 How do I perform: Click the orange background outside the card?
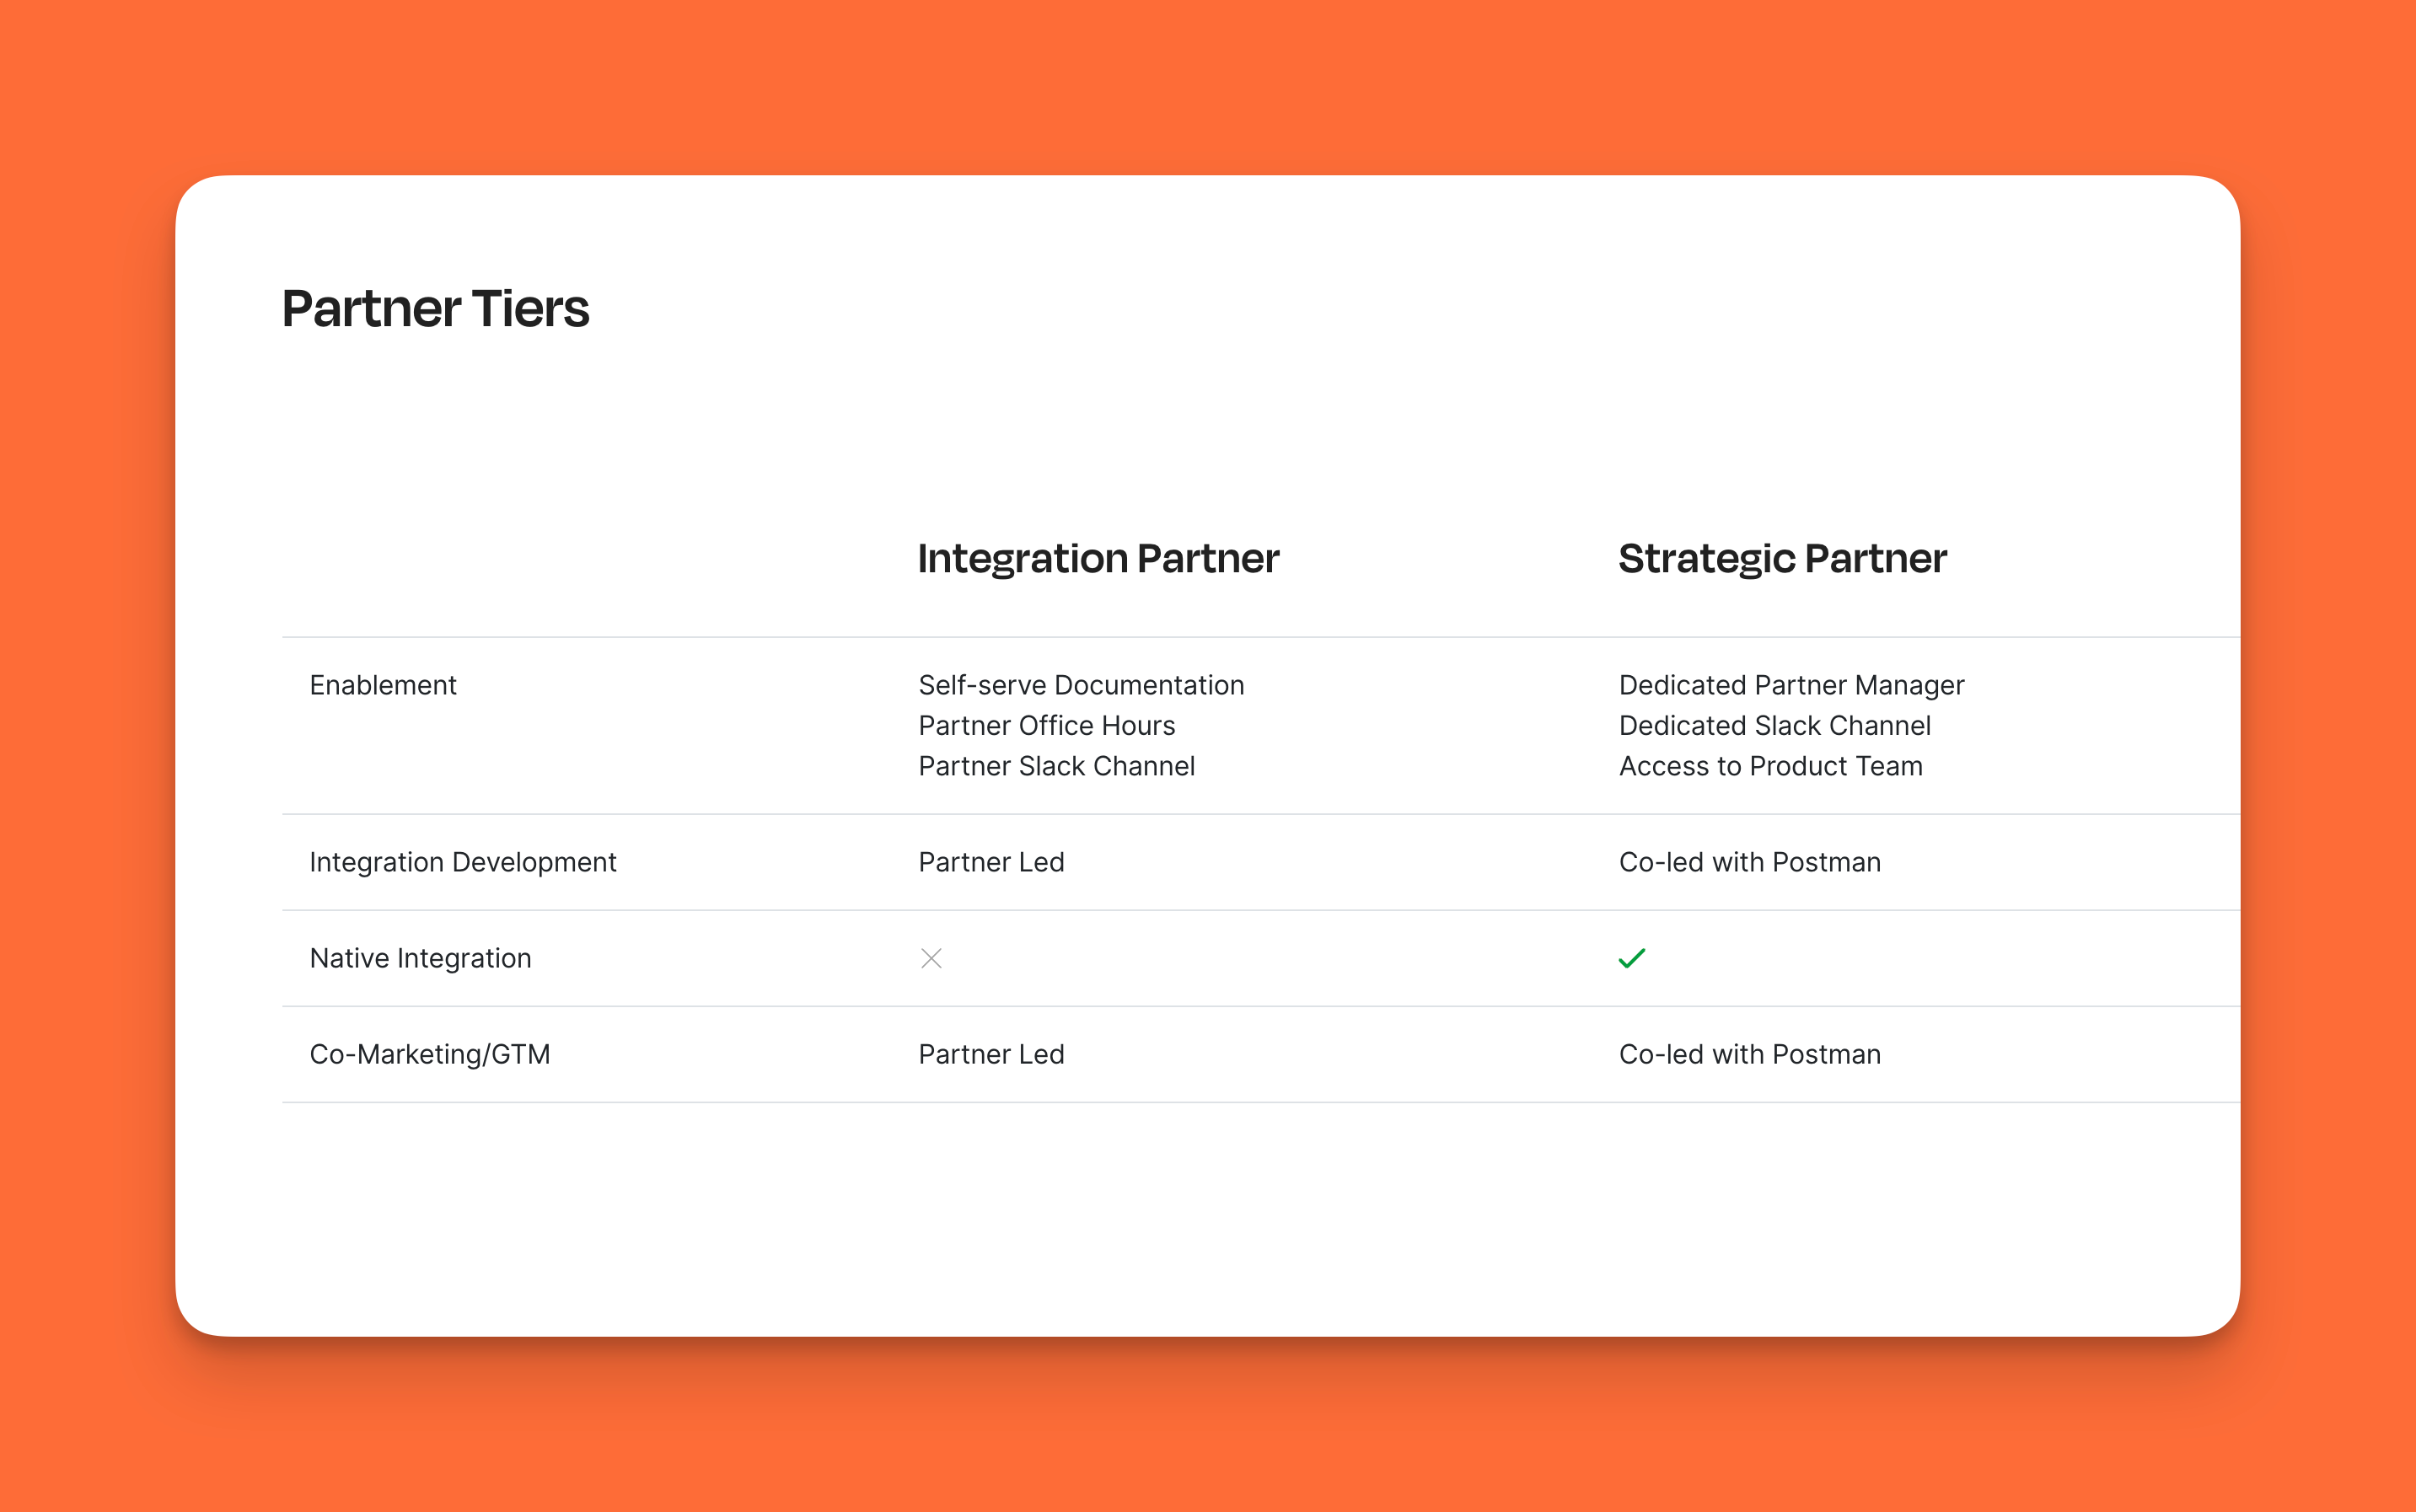[1200, 80]
